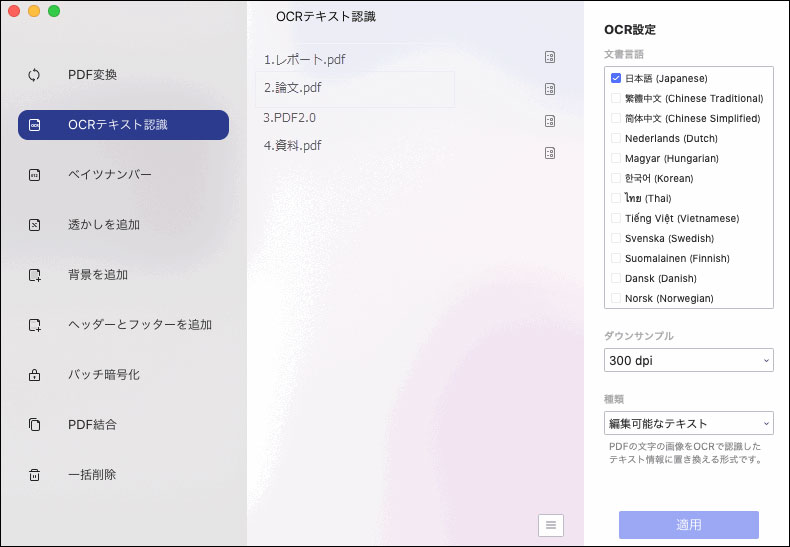Click the PDF変換 convert icon in sidebar
790x547 pixels.
pyautogui.click(x=34, y=75)
